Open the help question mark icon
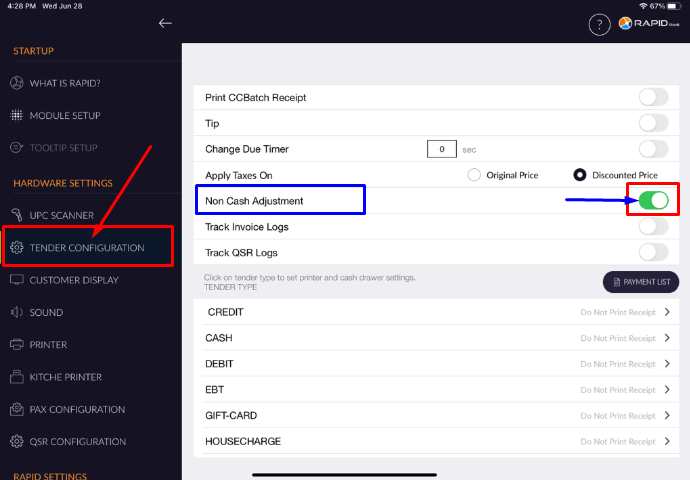 point(599,24)
